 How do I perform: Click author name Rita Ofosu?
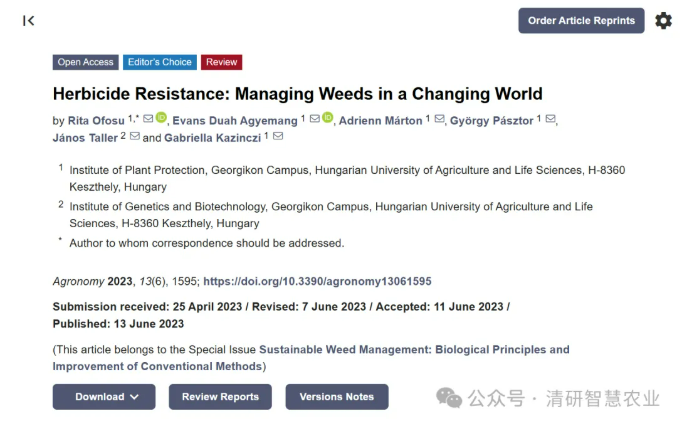pyautogui.click(x=97, y=121)
